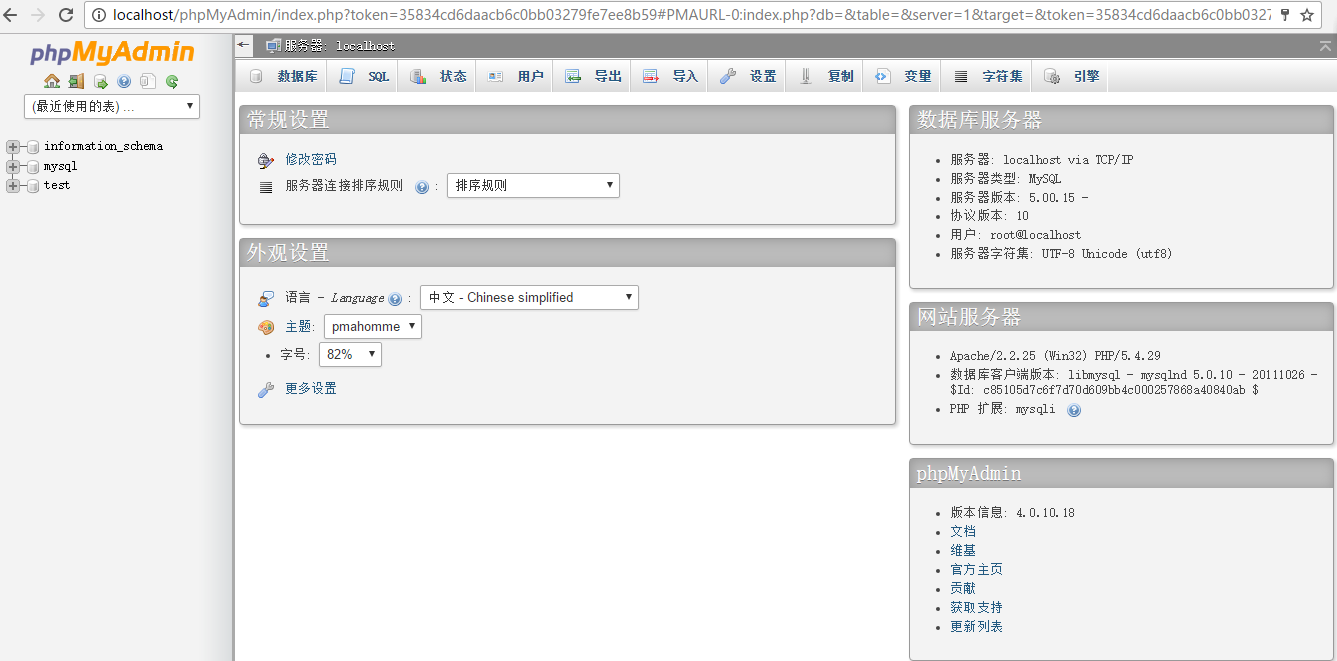The image size is (1337, 661).
Task: Open the MySQL documentation pages icon
Action: point(148,81)
